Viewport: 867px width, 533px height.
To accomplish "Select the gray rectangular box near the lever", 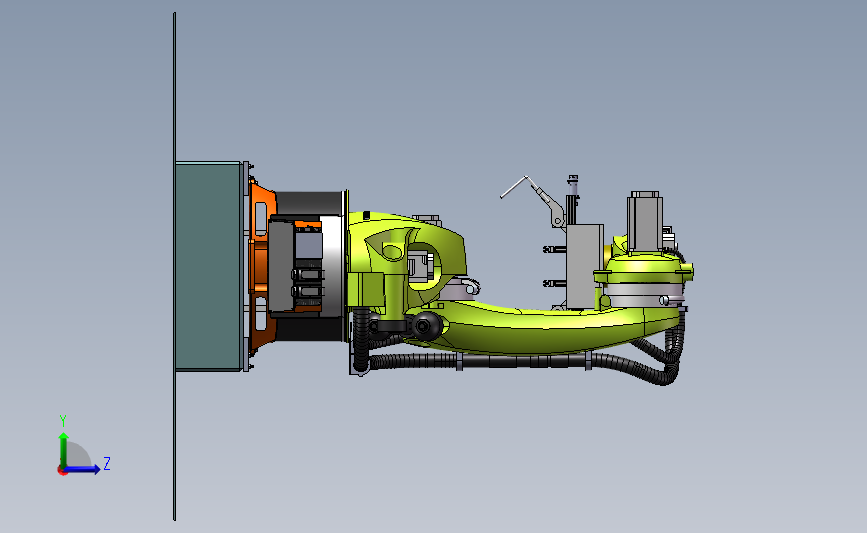I will tap(585, 266).
